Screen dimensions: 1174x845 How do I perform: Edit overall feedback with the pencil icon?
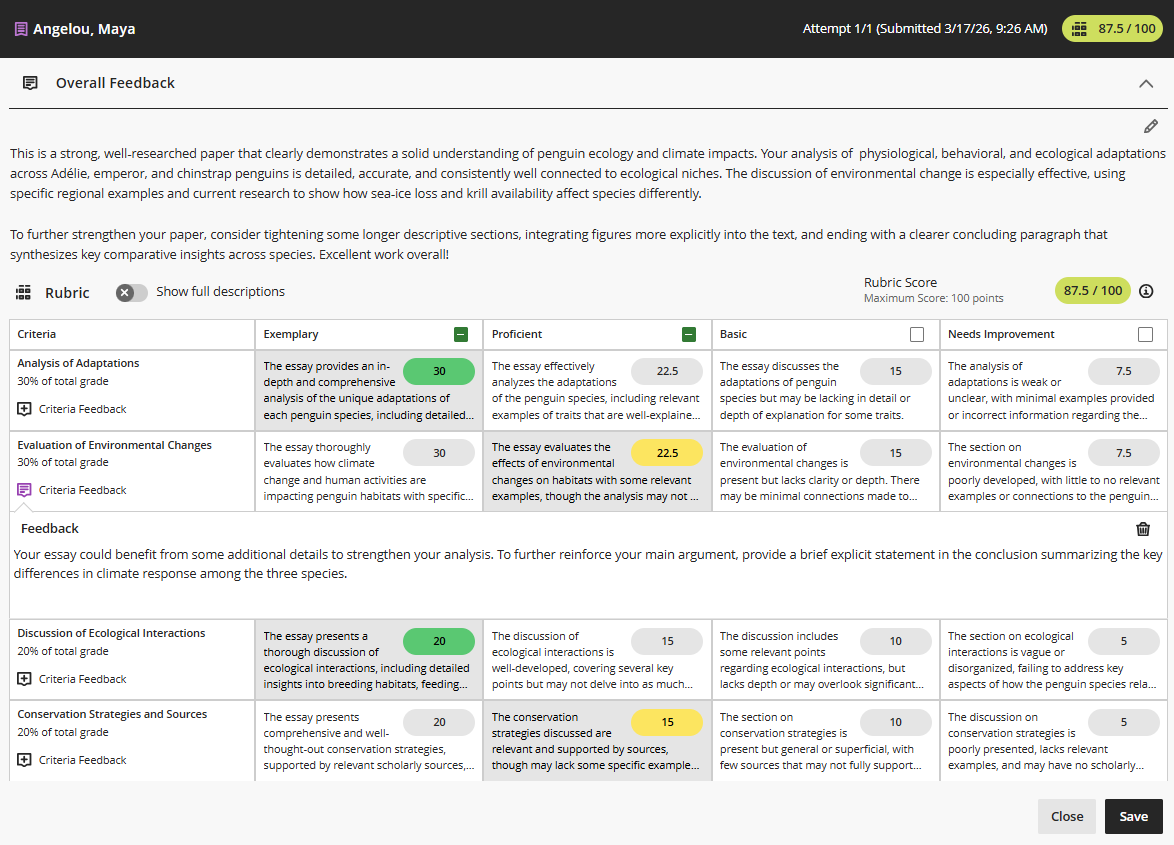pyautogui.click(x=1151, y=126)
